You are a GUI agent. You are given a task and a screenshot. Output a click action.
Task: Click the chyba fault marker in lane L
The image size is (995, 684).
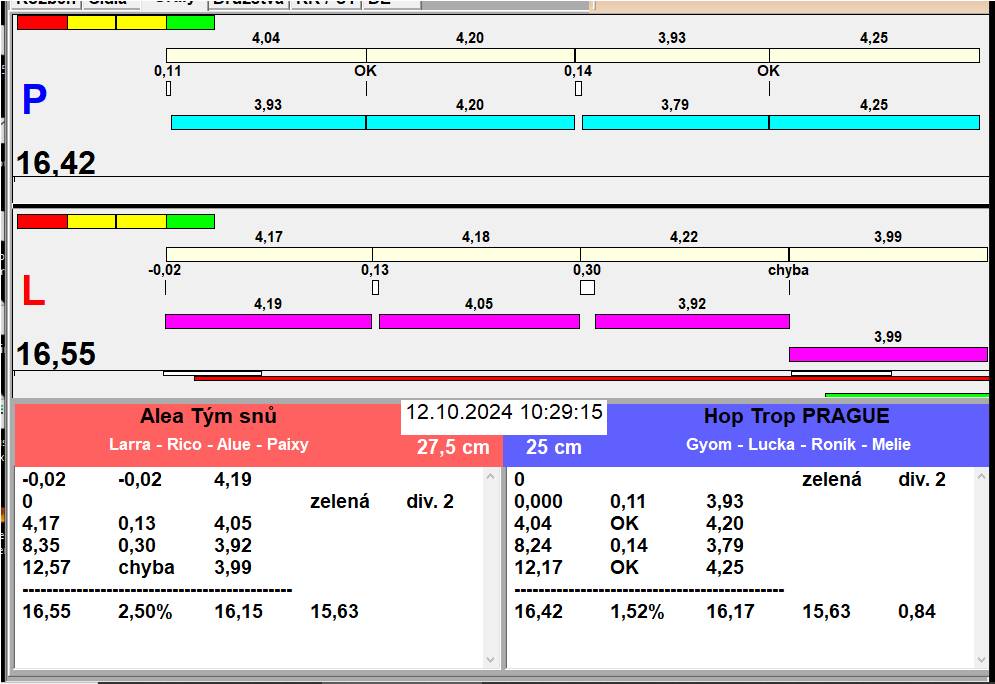[x=788, y=270]
